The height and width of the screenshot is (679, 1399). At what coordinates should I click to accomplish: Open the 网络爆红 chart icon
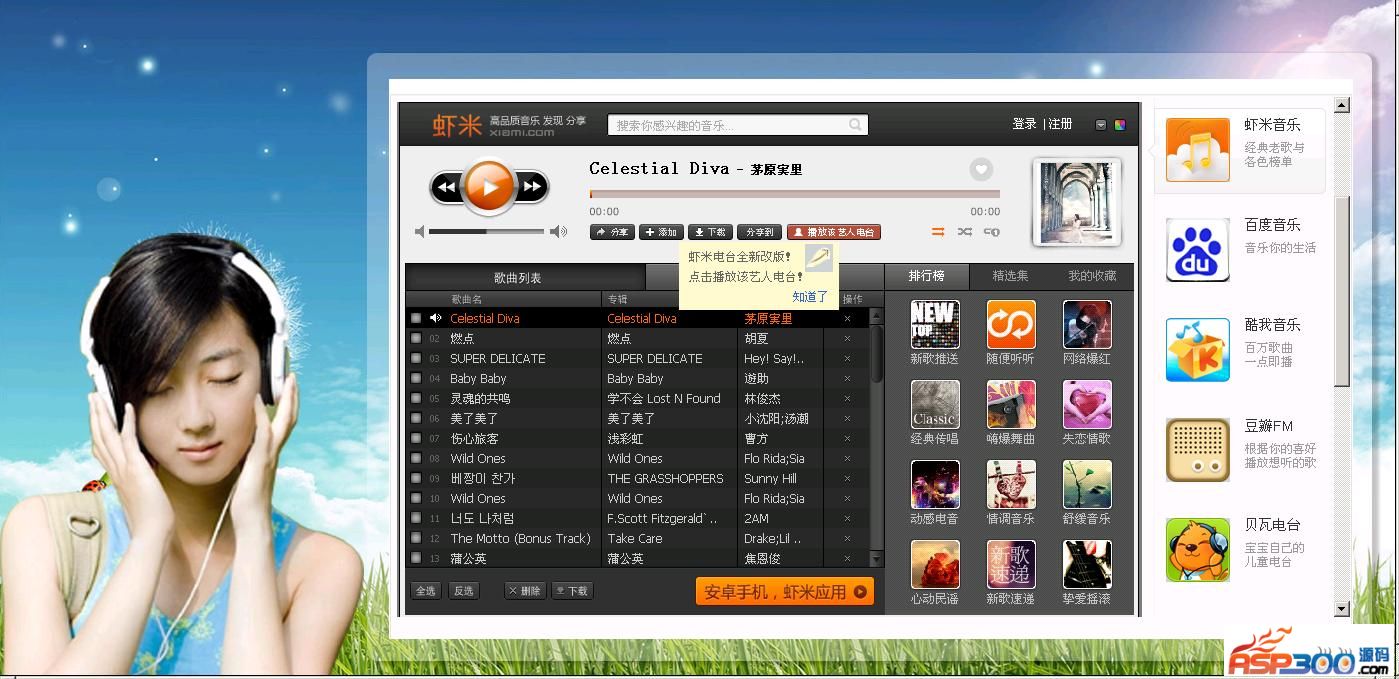click(1087, 324)
